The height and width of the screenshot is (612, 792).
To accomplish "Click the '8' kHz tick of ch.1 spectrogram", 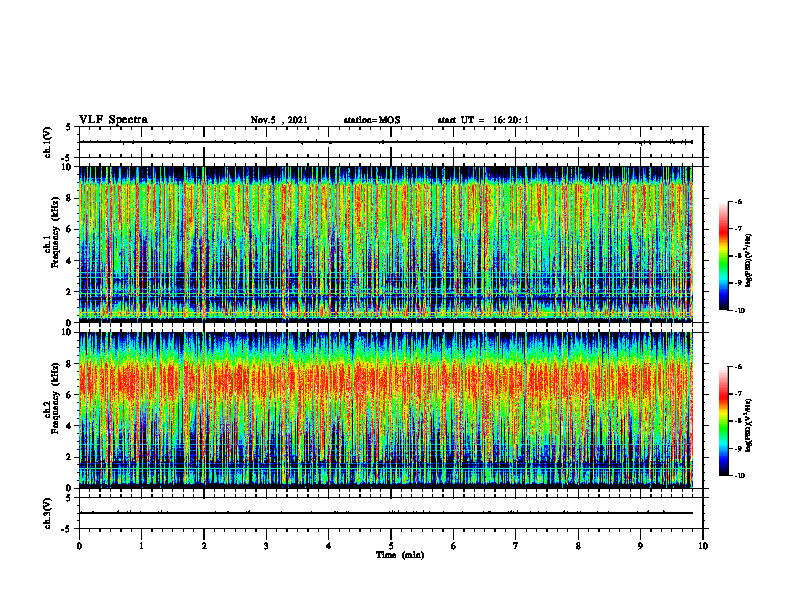I will point(70,198).
